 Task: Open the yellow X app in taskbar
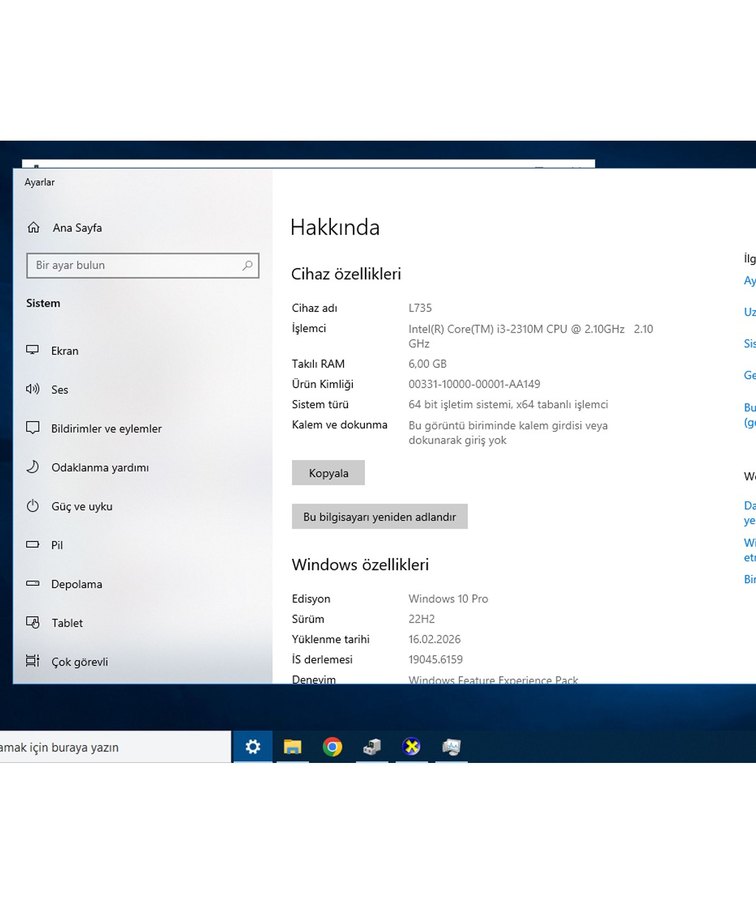tap(412, 747)
